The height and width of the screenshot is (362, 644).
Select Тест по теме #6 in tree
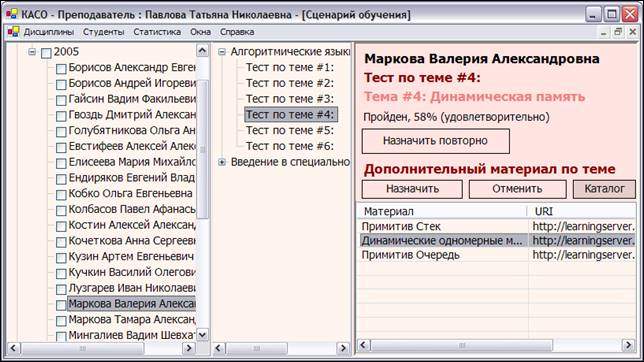[290, 146]
